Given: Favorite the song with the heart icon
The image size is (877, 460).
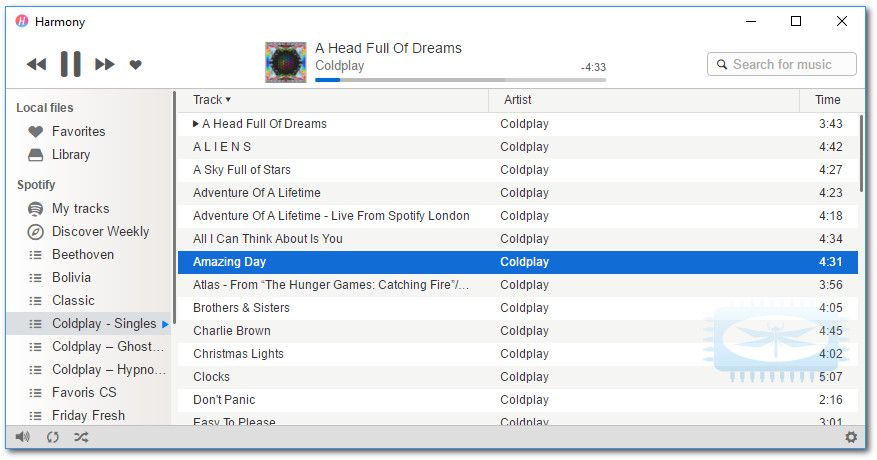Looking at the screenshot, I should tap(135, 64).
